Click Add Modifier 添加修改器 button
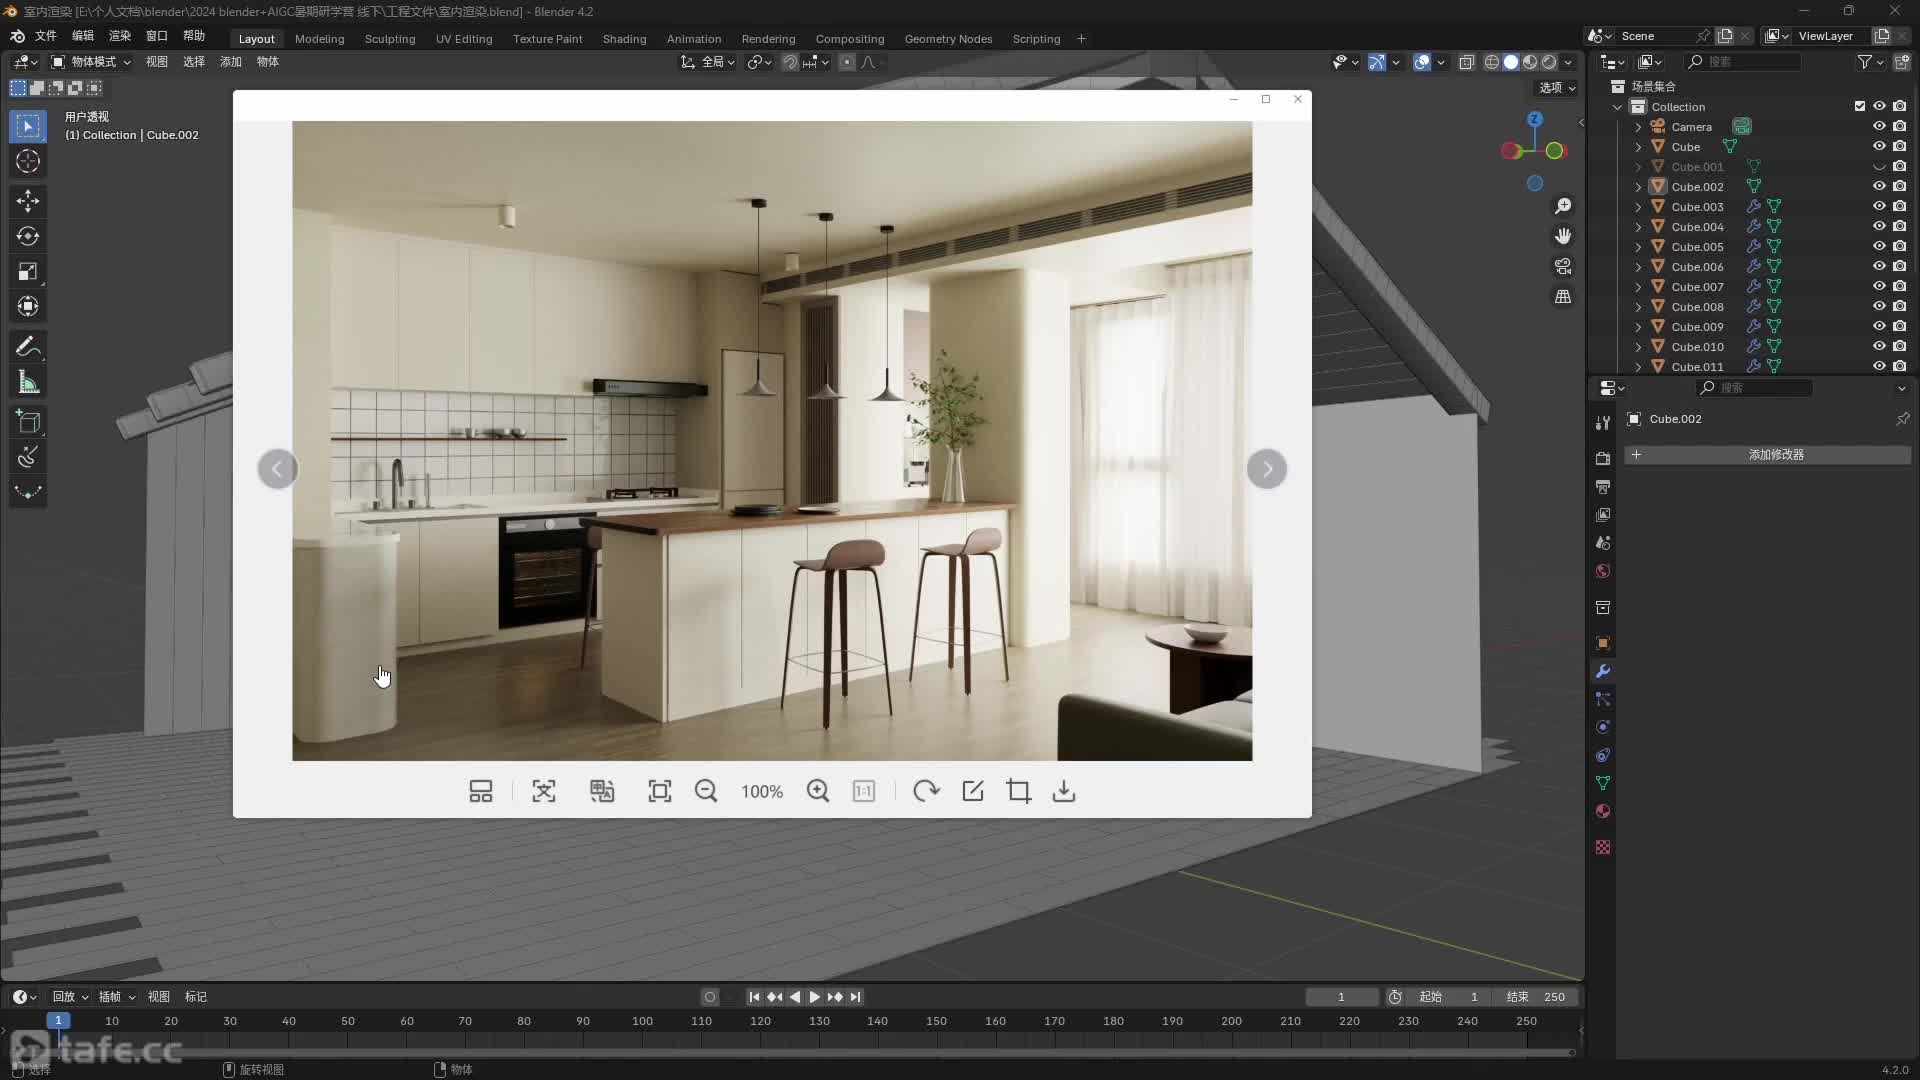Viewport: 1920px width, 1080px height. (x=1767, y=455)
